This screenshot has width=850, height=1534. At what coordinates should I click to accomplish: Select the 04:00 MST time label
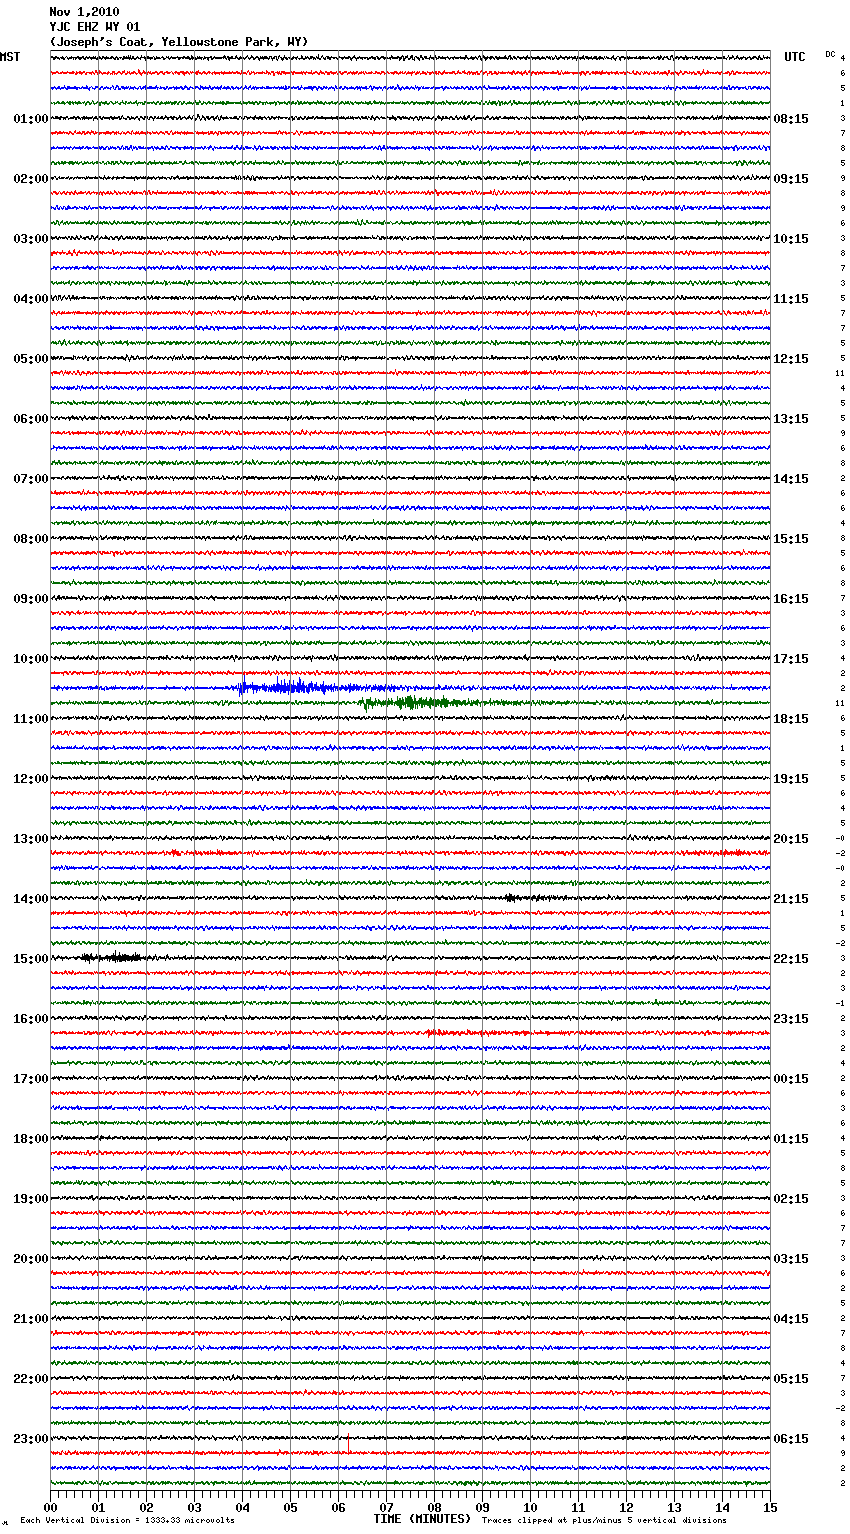pos(30,299)
